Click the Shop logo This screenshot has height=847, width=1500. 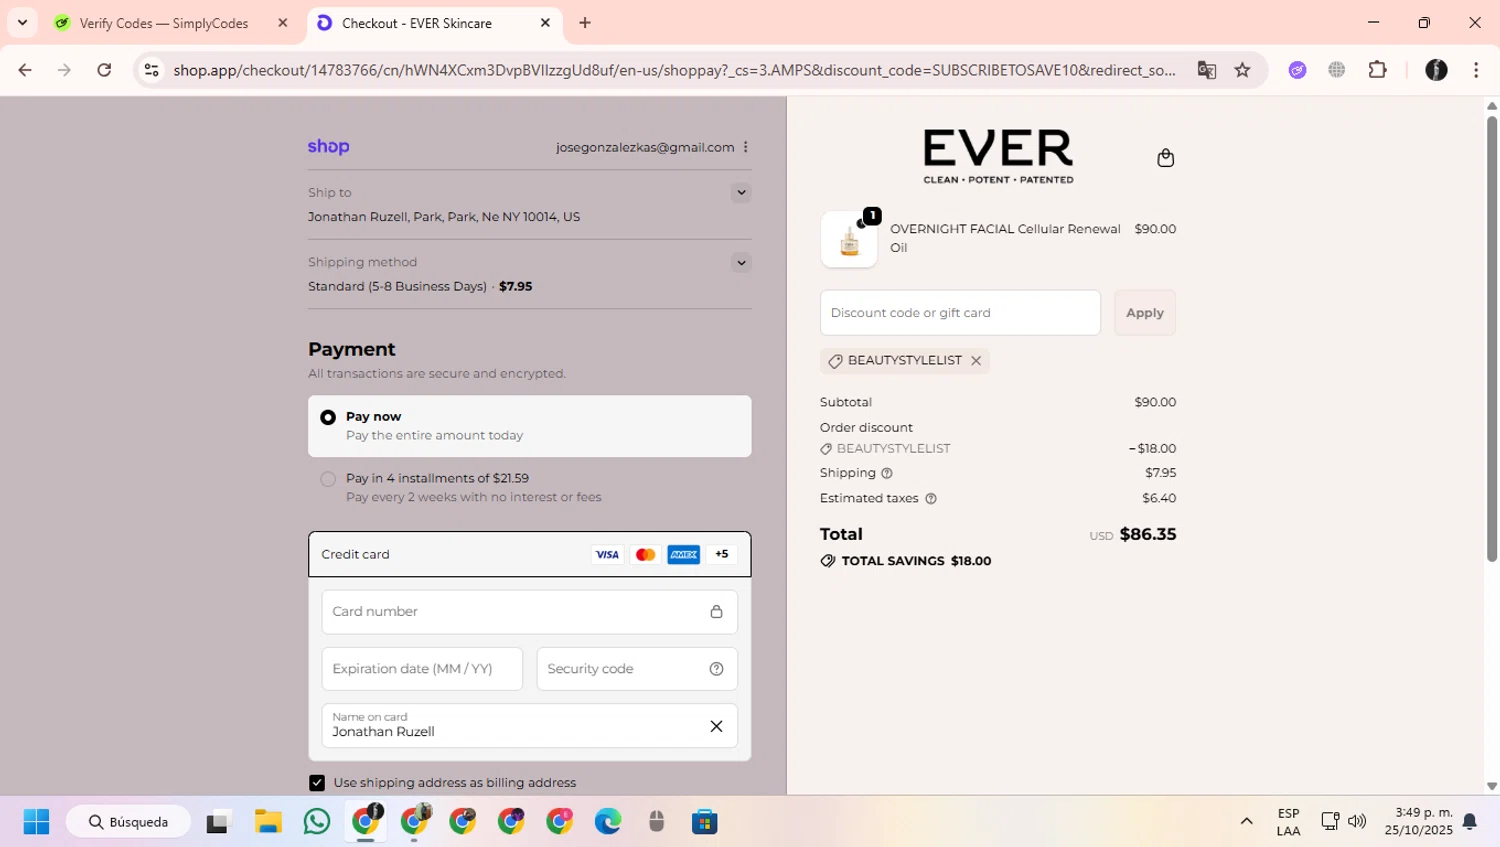[x=328, y=147]
